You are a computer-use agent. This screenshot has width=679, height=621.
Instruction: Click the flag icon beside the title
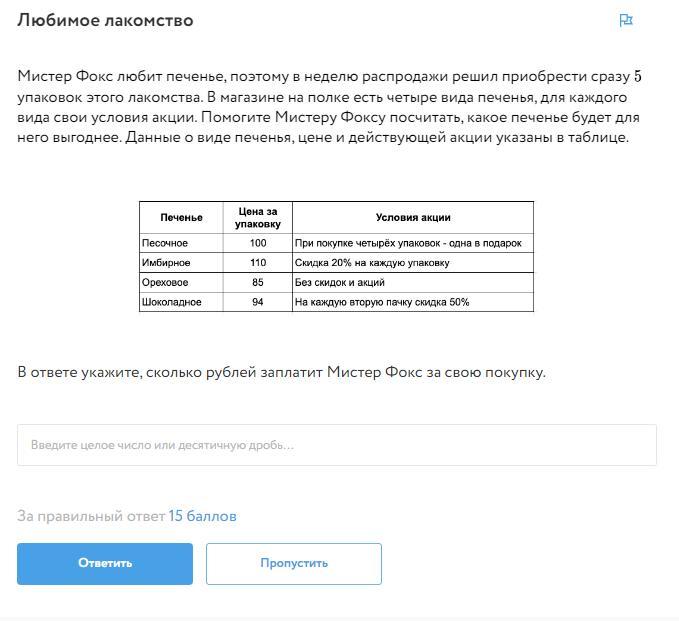(x=626, y=20)
